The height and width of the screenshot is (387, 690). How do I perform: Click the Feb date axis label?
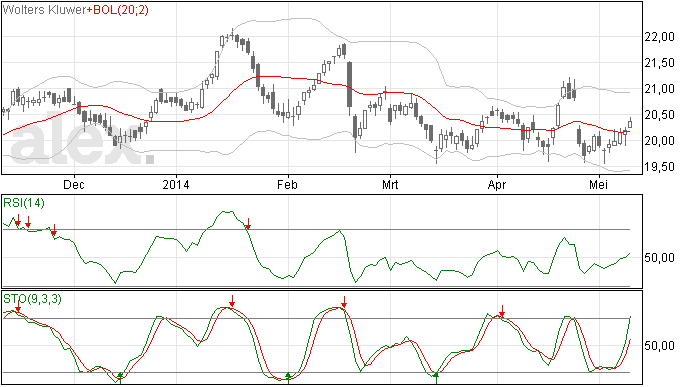click(x=287, y=184)
